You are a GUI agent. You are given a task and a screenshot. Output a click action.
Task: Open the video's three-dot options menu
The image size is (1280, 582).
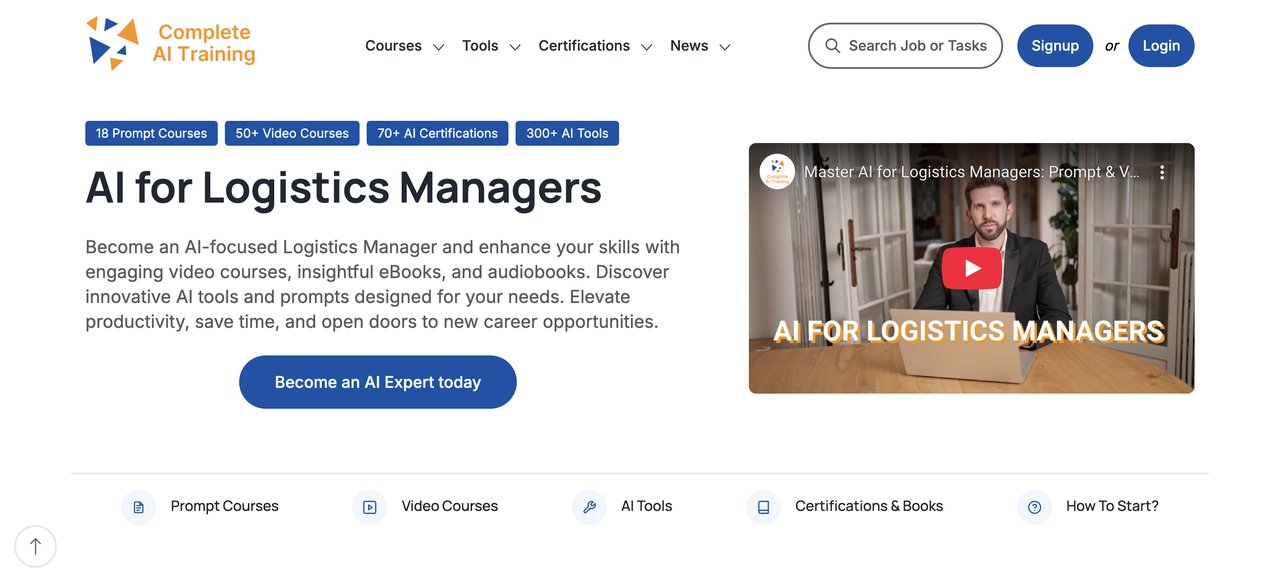[1162, 172]
